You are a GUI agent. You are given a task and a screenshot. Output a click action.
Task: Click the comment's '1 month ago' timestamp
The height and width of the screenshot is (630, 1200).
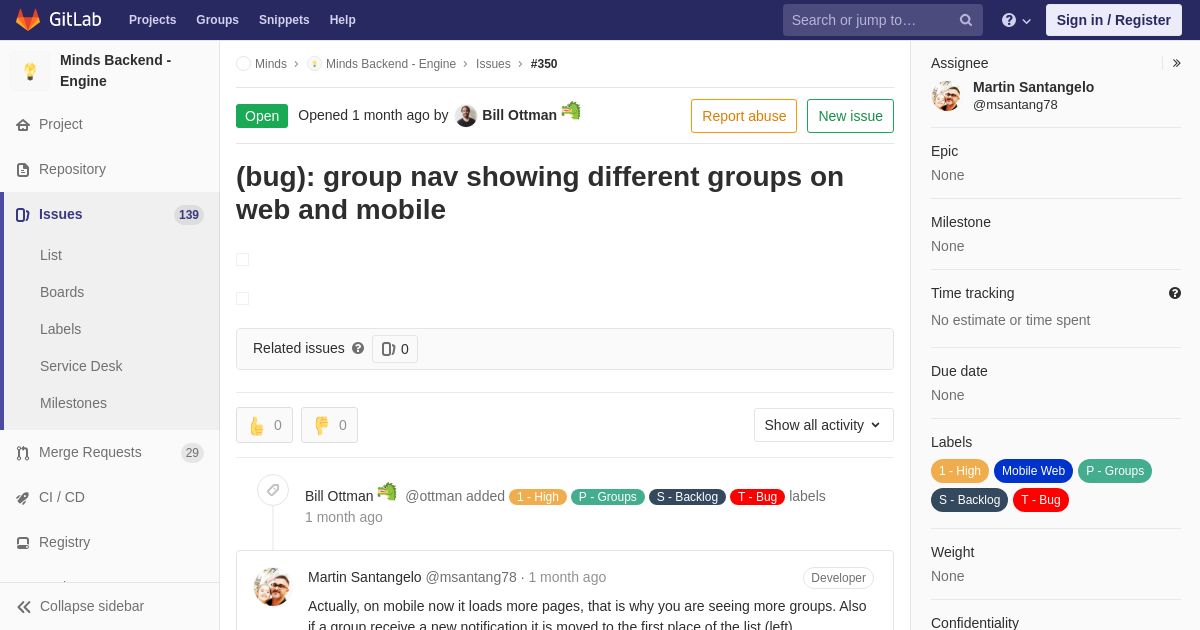[x=567, y=577]
